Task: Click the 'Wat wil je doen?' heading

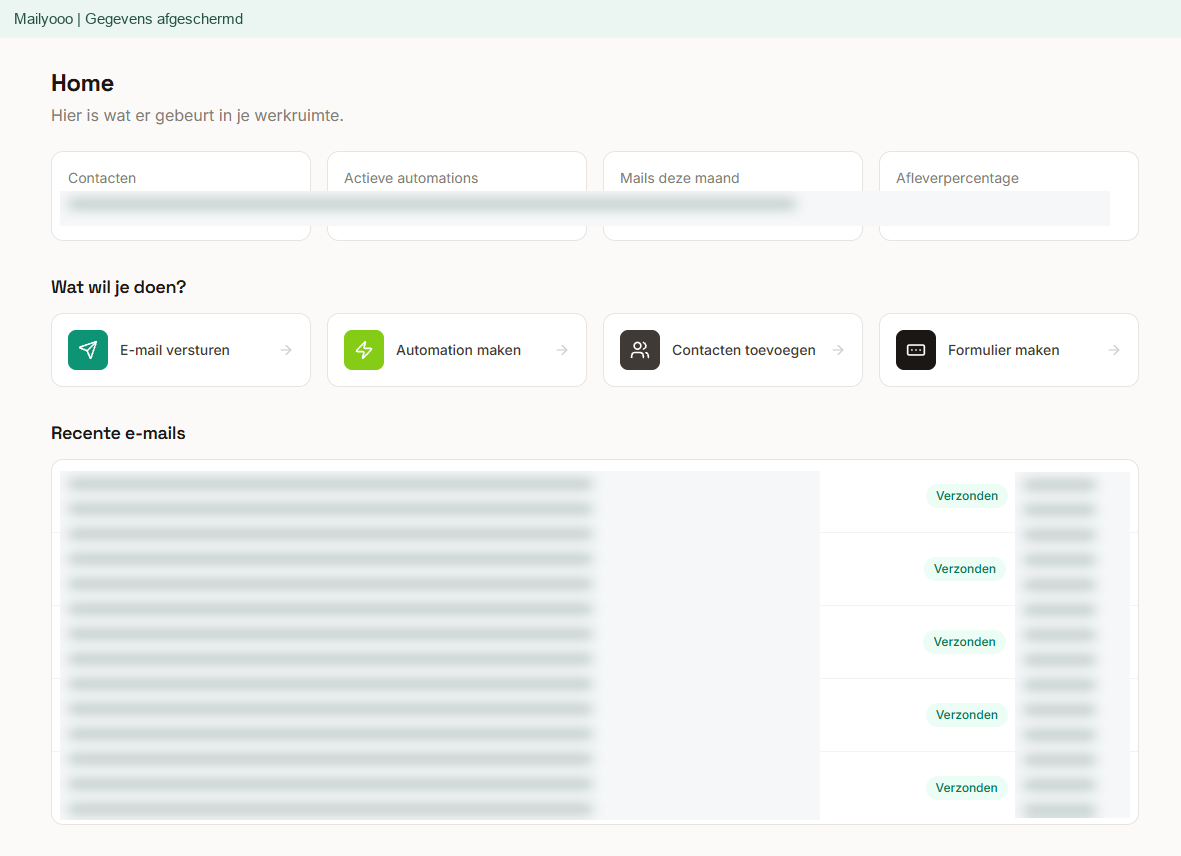Action: click(118, 287)
